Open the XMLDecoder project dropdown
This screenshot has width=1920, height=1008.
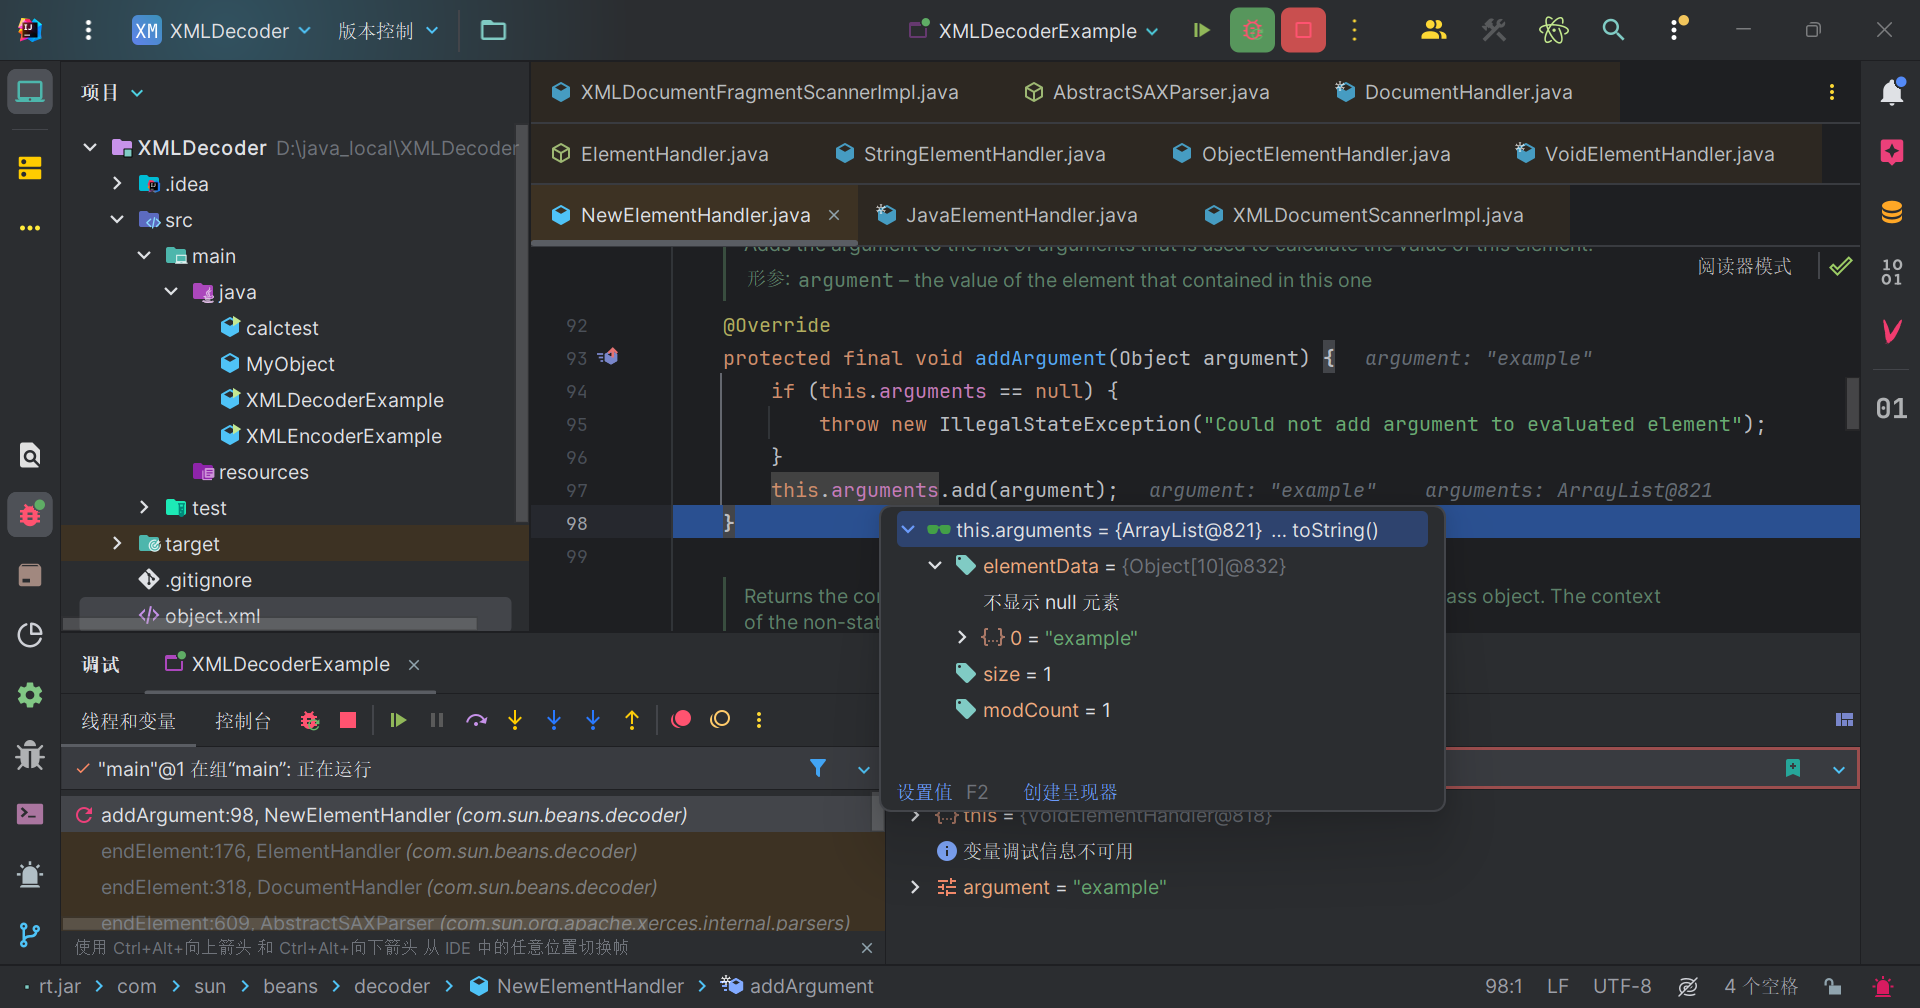[x=222, y=31]
